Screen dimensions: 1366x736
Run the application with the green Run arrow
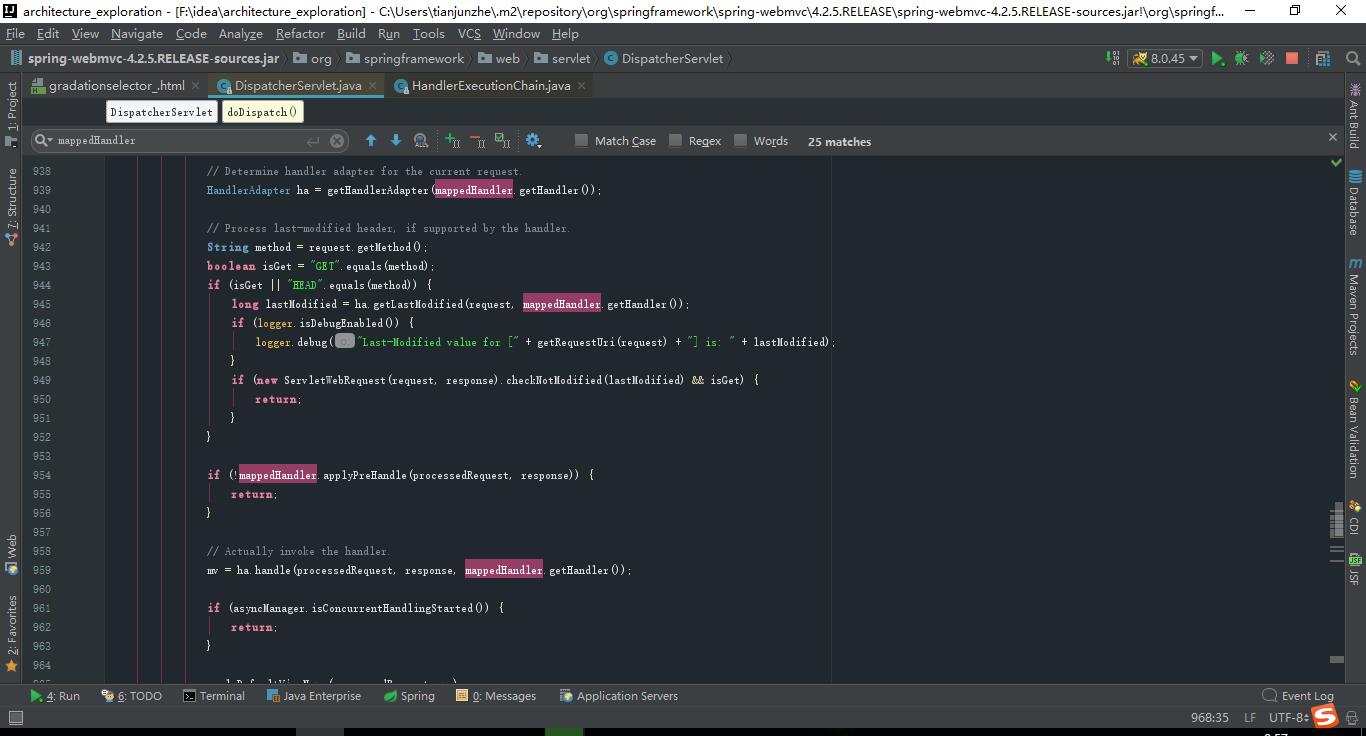click(x=1218, y=59)
